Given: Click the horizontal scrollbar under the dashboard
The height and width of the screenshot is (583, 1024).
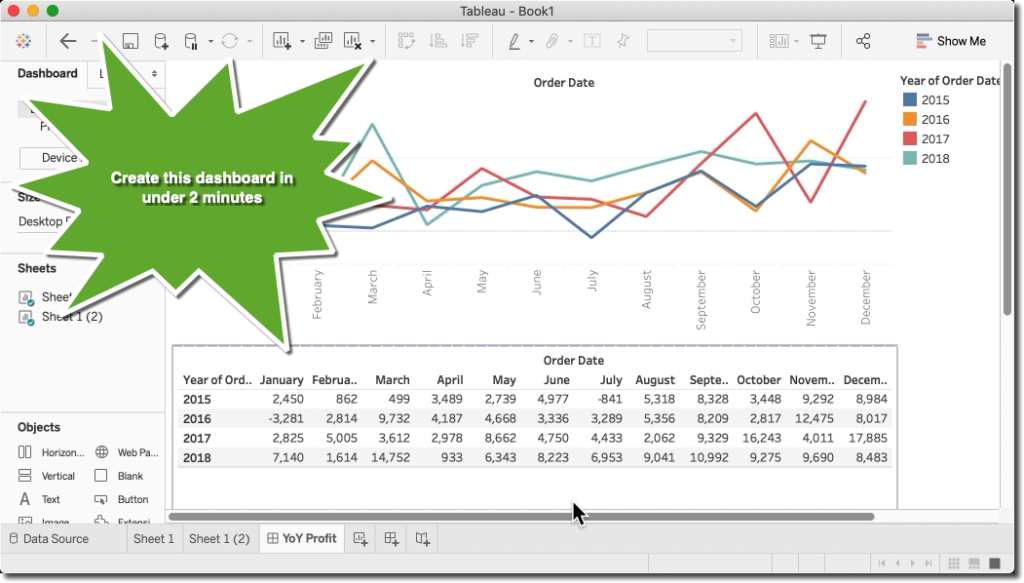Looking at the screenshot, I should [x=521, y=517].
